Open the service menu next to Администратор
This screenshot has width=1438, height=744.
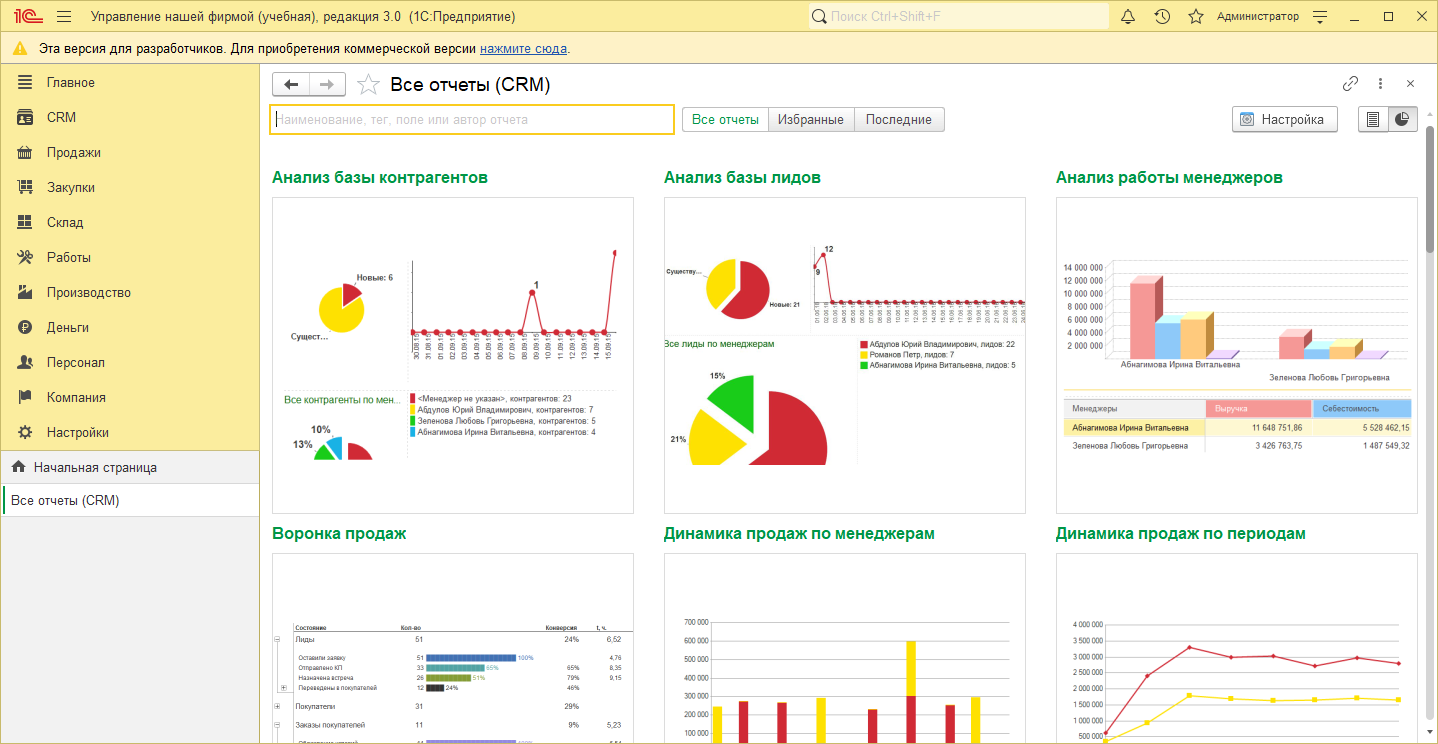tap(1320, 17)
